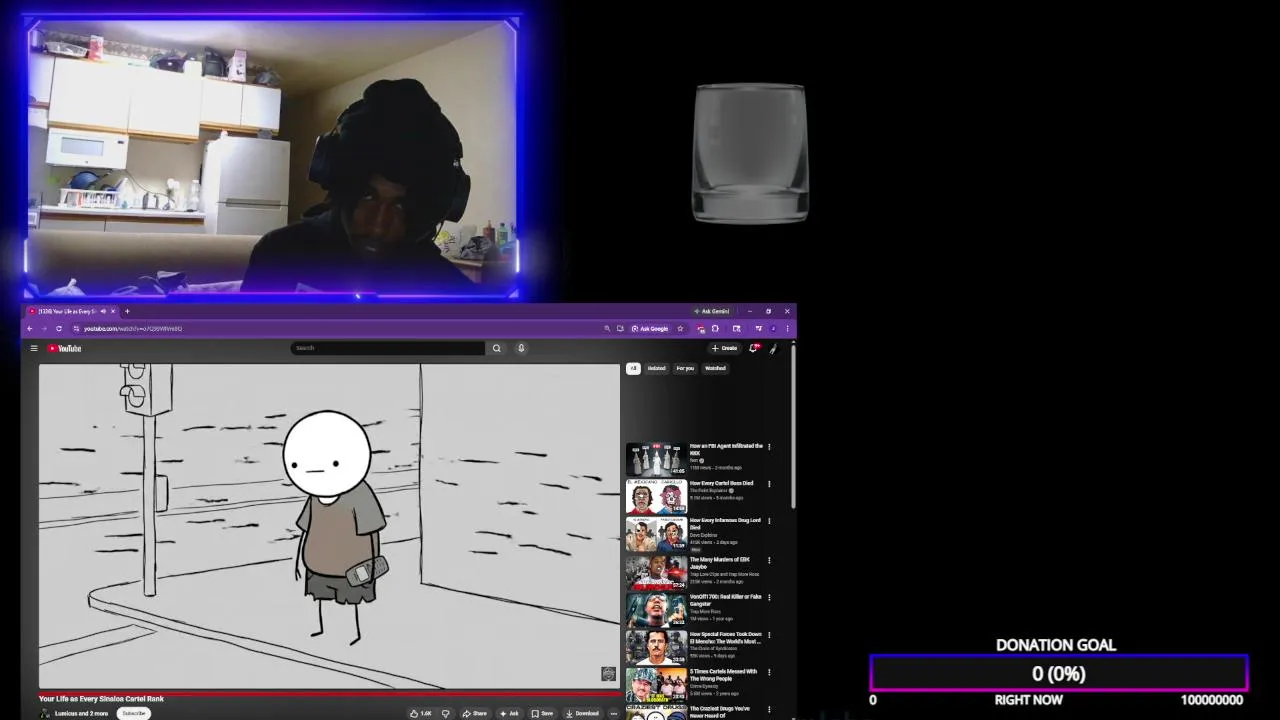Click the Create button on YouTube
This screenshot has width=1280, height=720.
point(725,348)
